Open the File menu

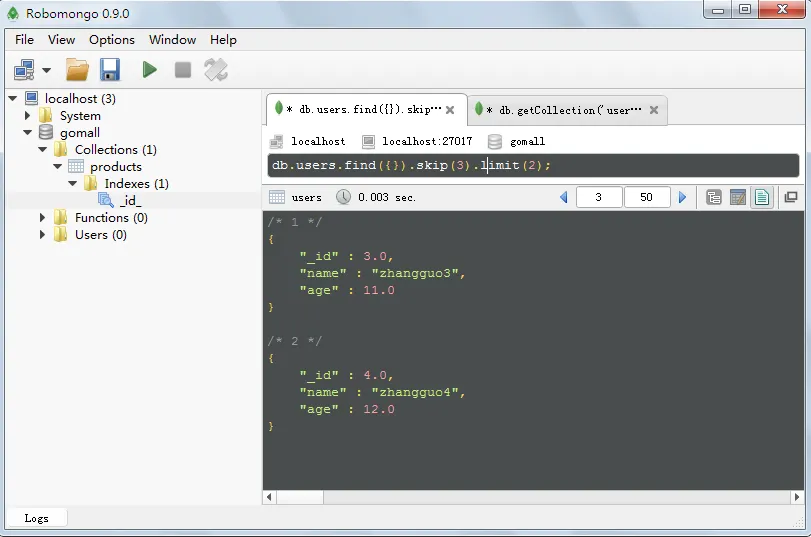[24, 40]
